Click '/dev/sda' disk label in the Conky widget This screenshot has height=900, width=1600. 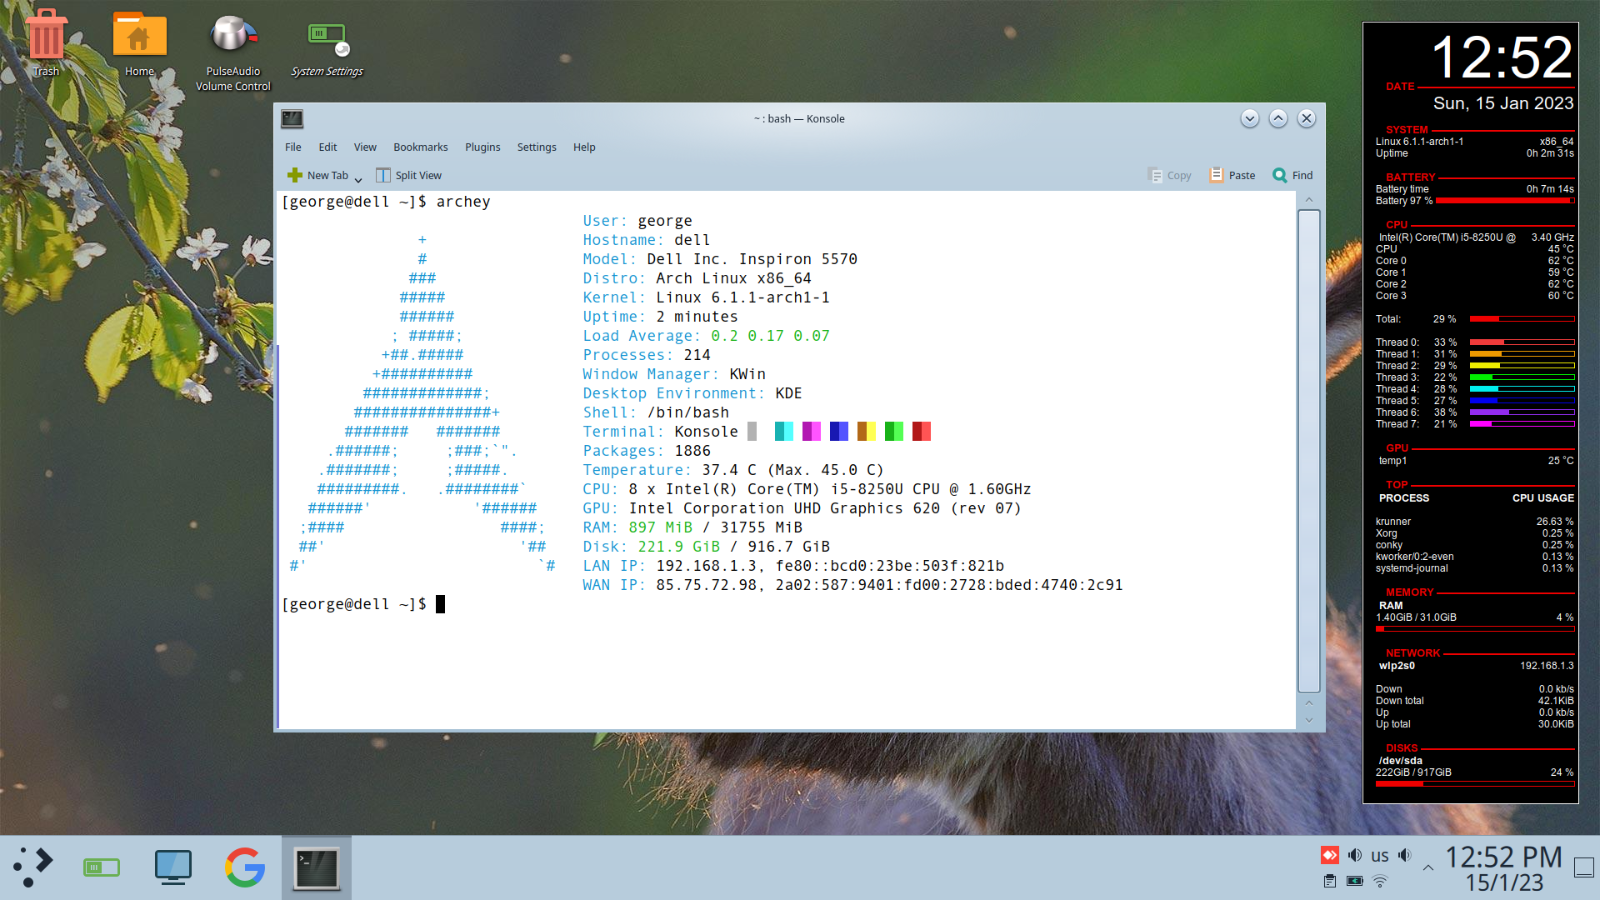[x=1400, y=760]
